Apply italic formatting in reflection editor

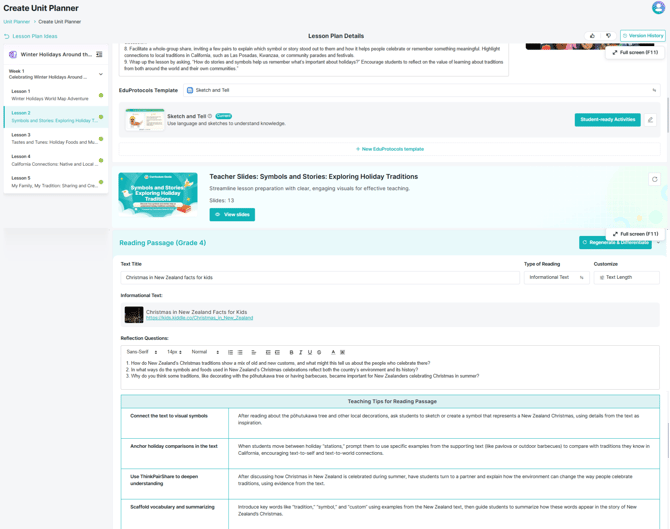[x=300, y=352]
